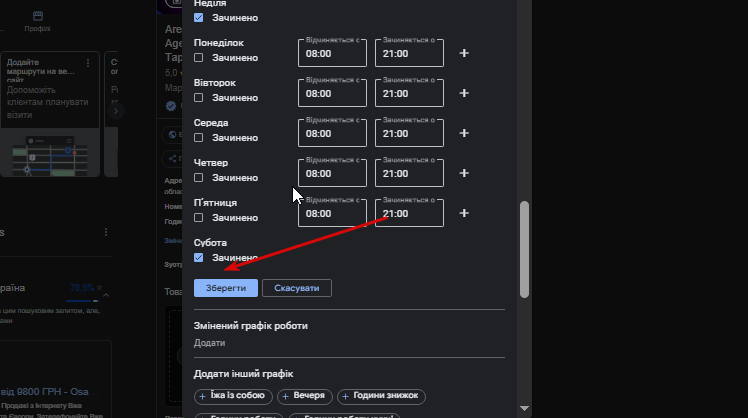
Task: Open Середа opening time field 08:00
Action: (332, 133)
